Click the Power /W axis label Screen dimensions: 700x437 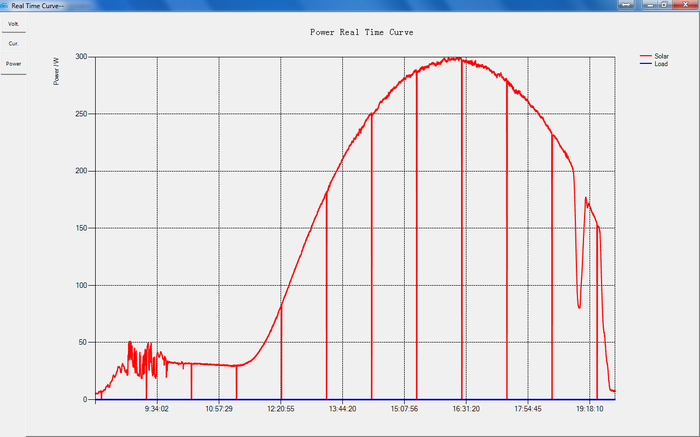point(57,73)
